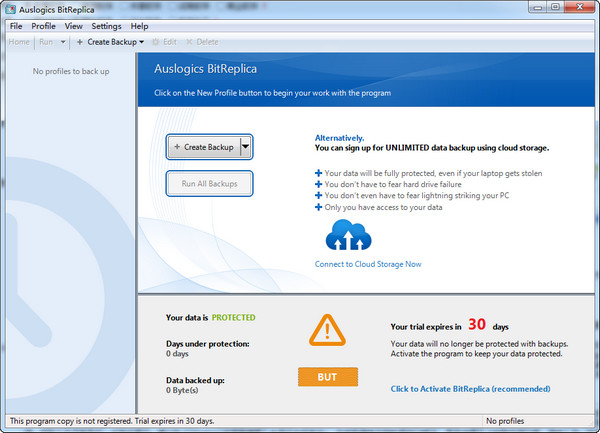600x433 pixels.
Task: Click Create Backup in the toolbar
Action: (107, 42)
